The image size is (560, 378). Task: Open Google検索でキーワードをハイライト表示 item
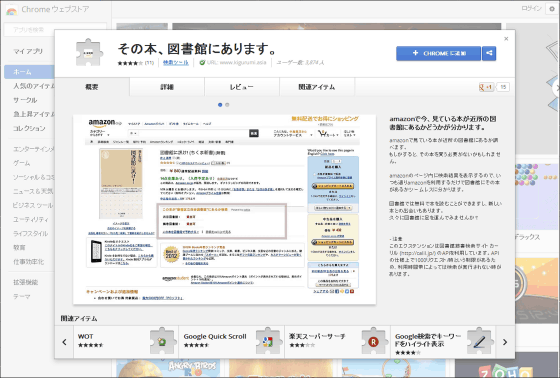pos(443,342)
